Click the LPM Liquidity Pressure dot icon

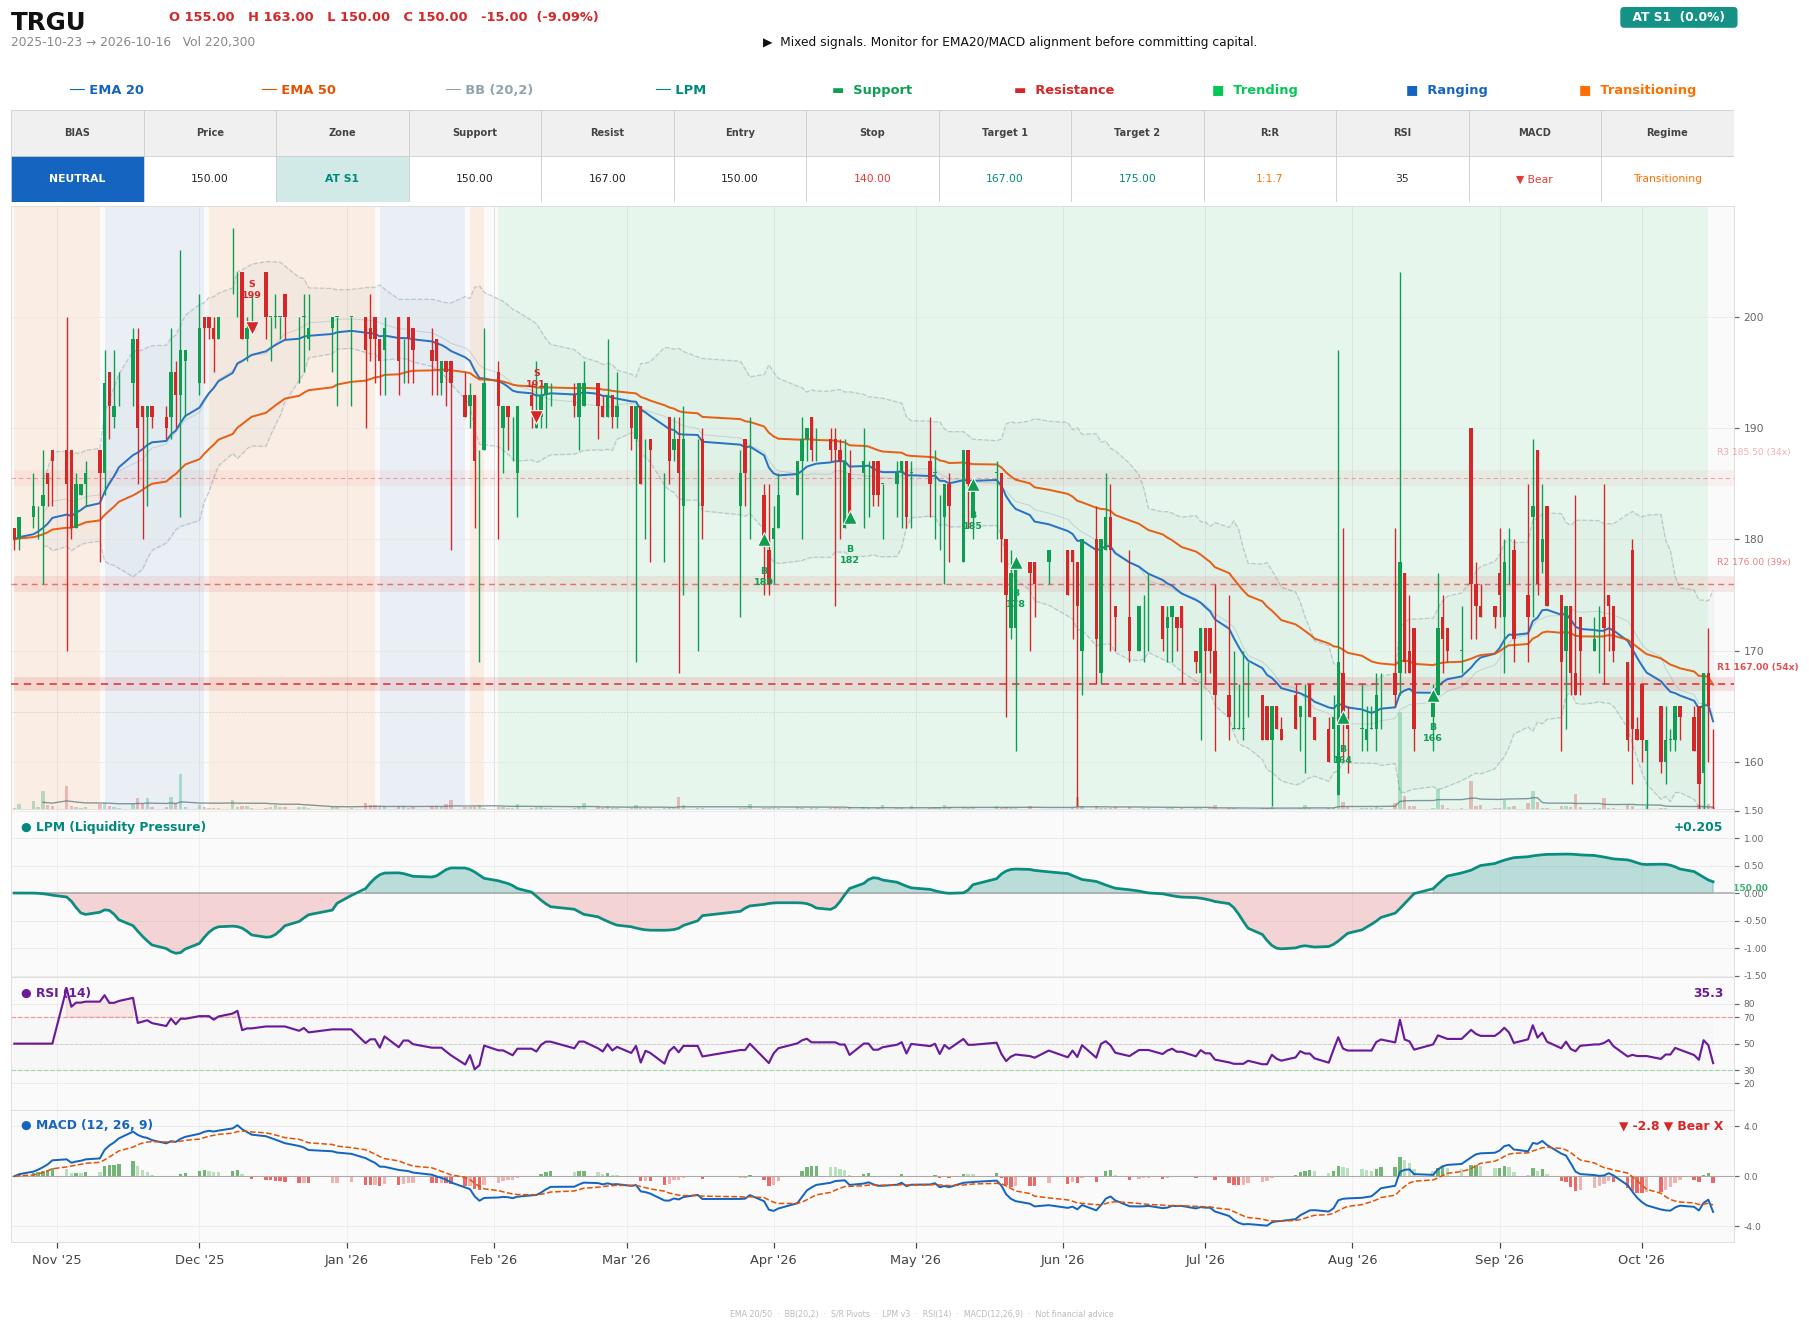click(x=26, y=827)
